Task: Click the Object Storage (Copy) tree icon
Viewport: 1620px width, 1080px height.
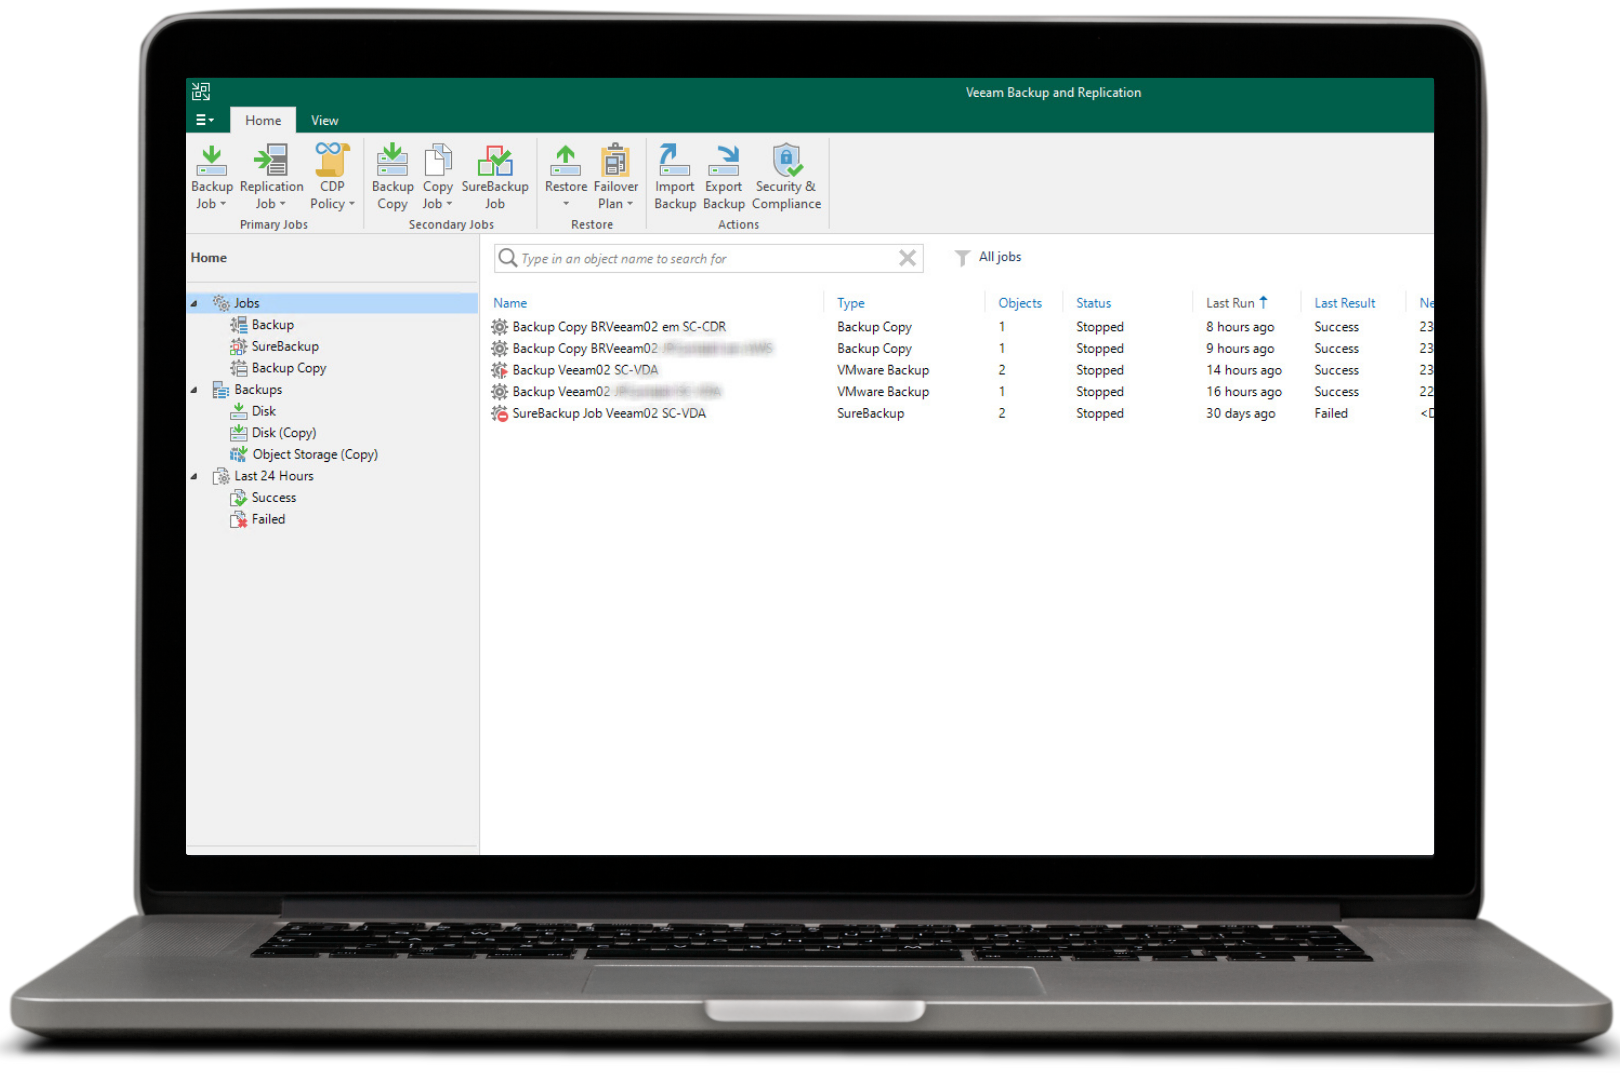Action: click(239, 454)
